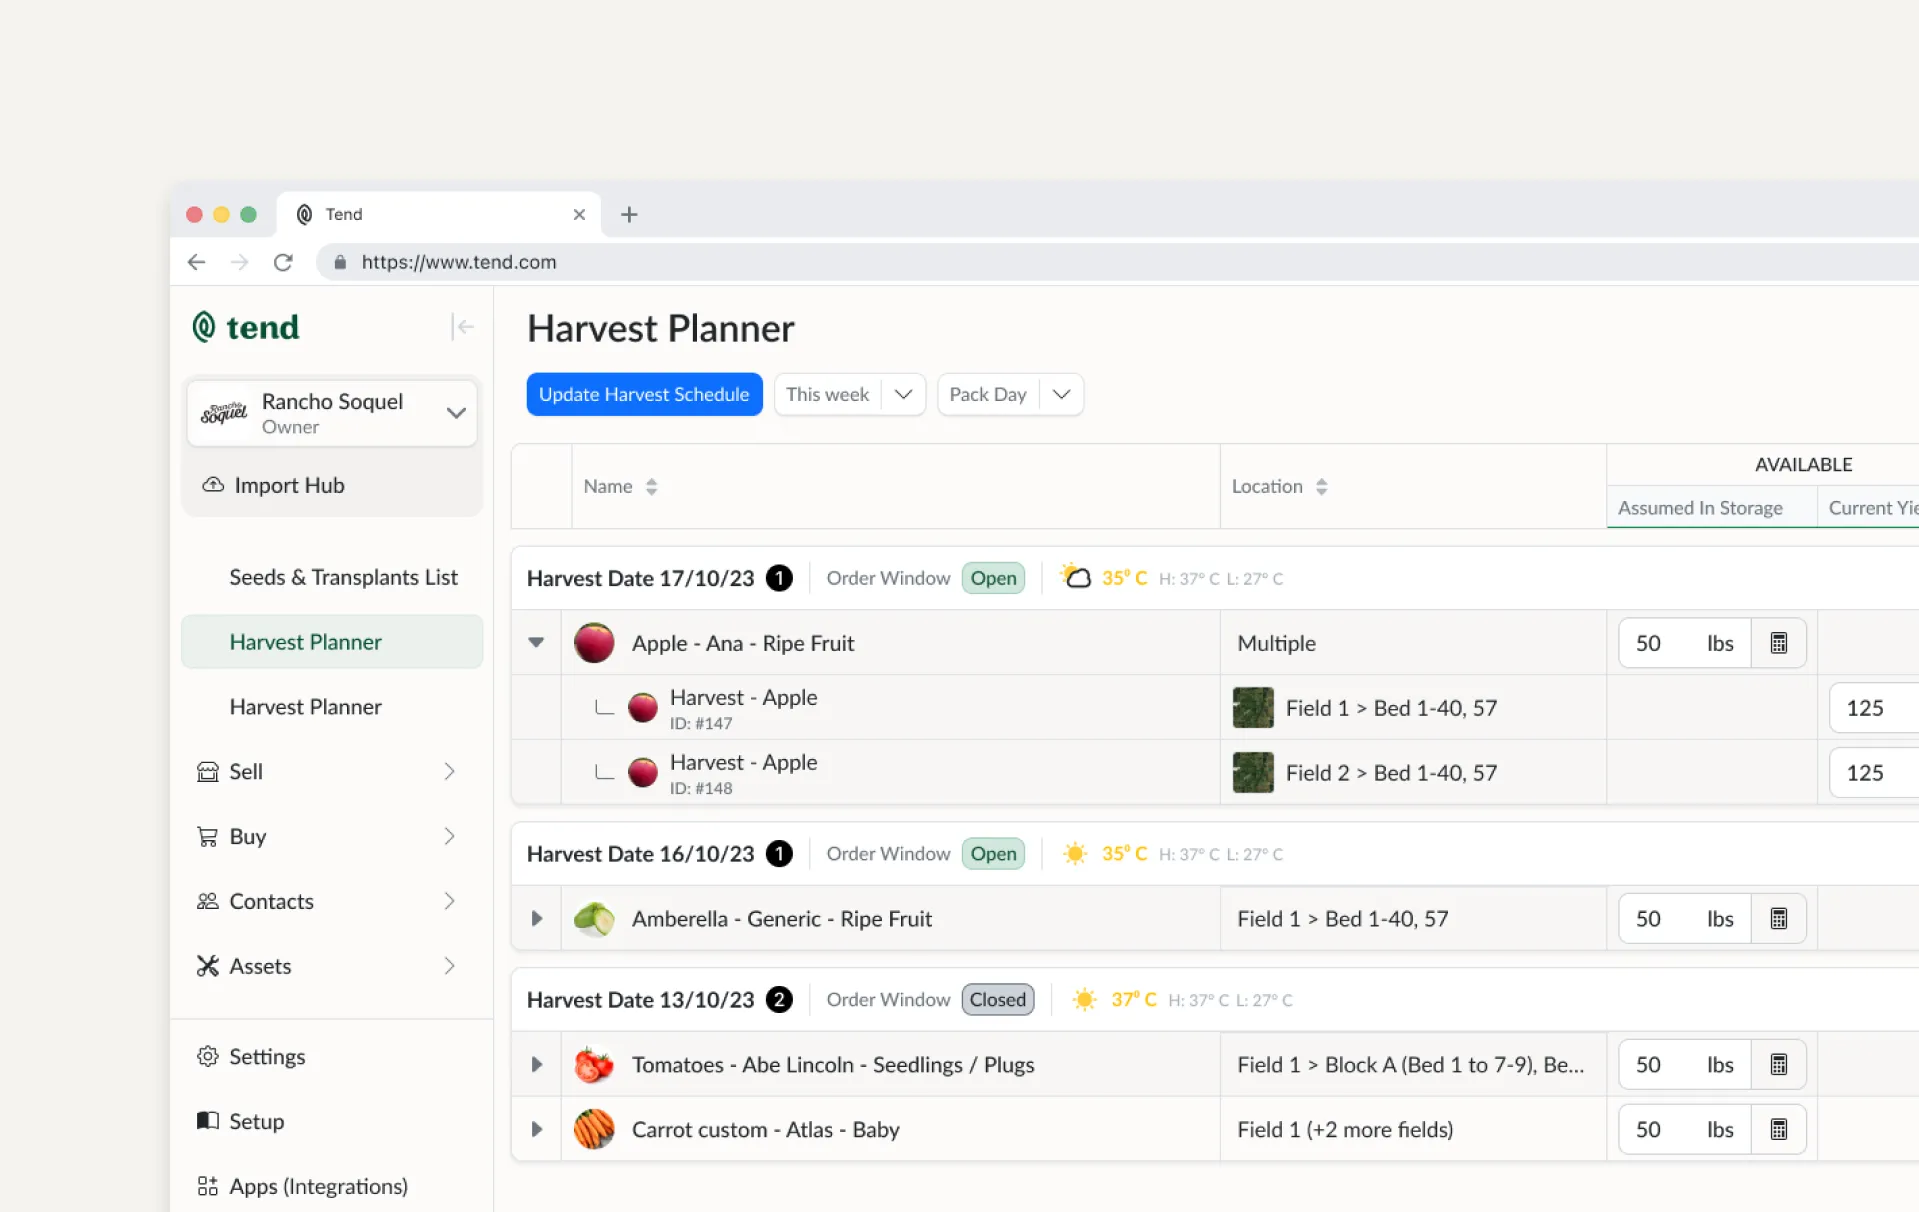The width and height of the screenshot is (1919, 1212).
Task: Click the Apps (Integrations) icon
Action: click(207, 1186)
